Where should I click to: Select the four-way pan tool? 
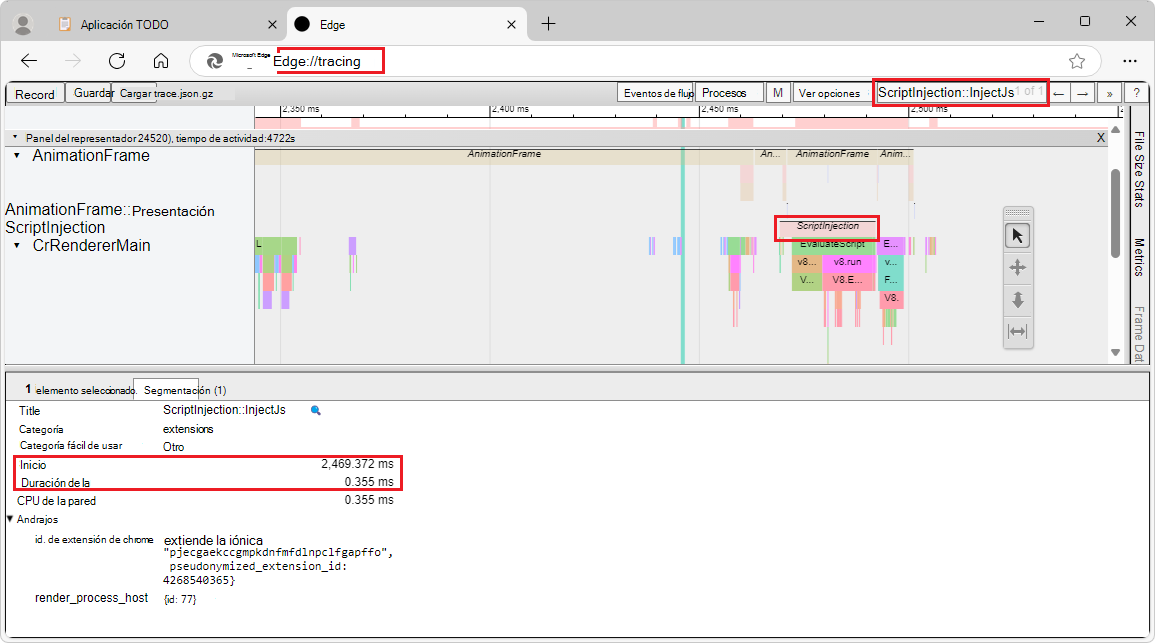[1017, 267]
